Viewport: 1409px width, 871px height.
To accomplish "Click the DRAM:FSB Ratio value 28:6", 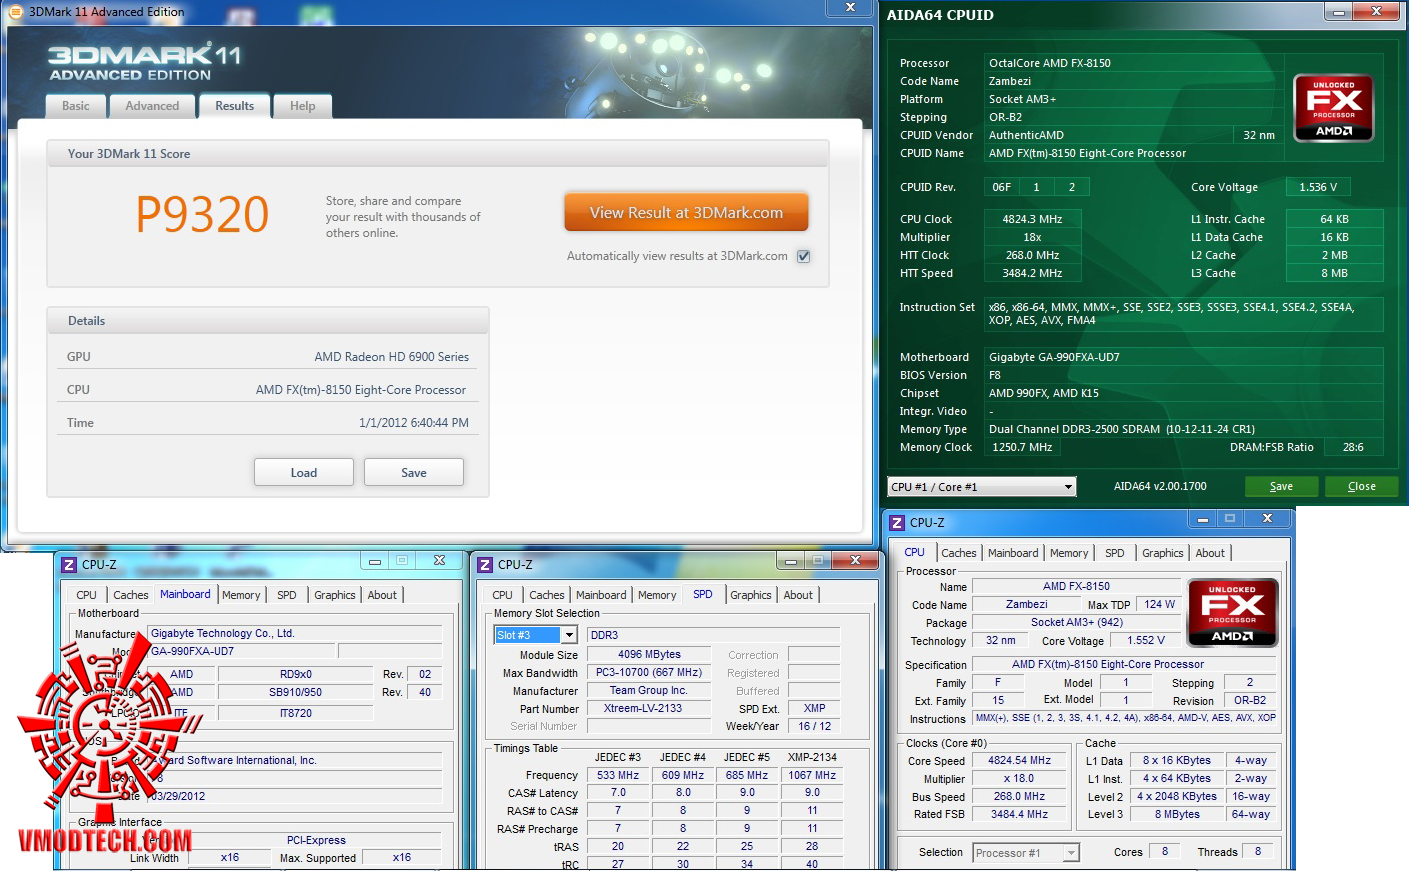I will point(1353,447).
